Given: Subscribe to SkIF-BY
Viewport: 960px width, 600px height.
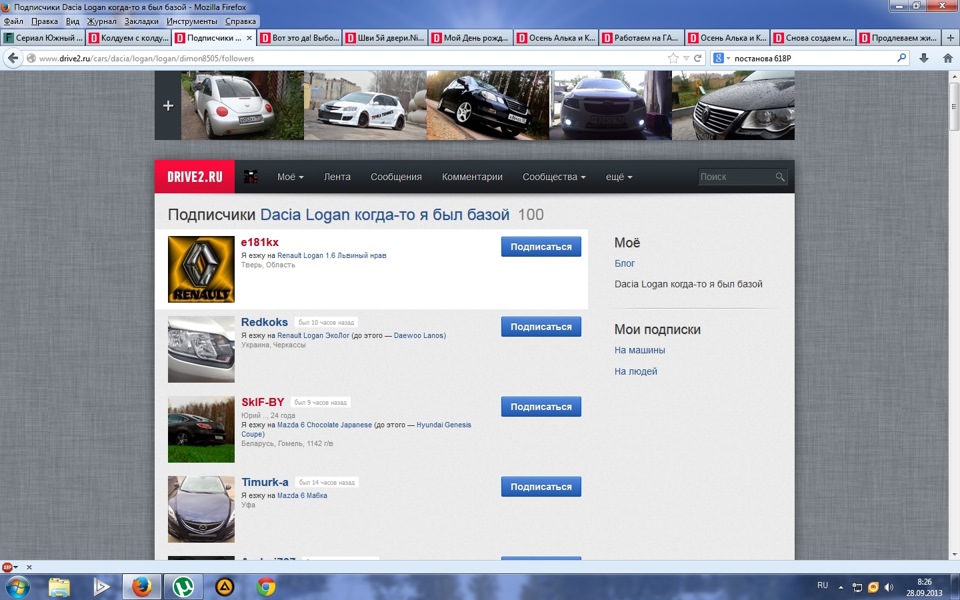Looking at the screenshot, I should pos(541,407).
